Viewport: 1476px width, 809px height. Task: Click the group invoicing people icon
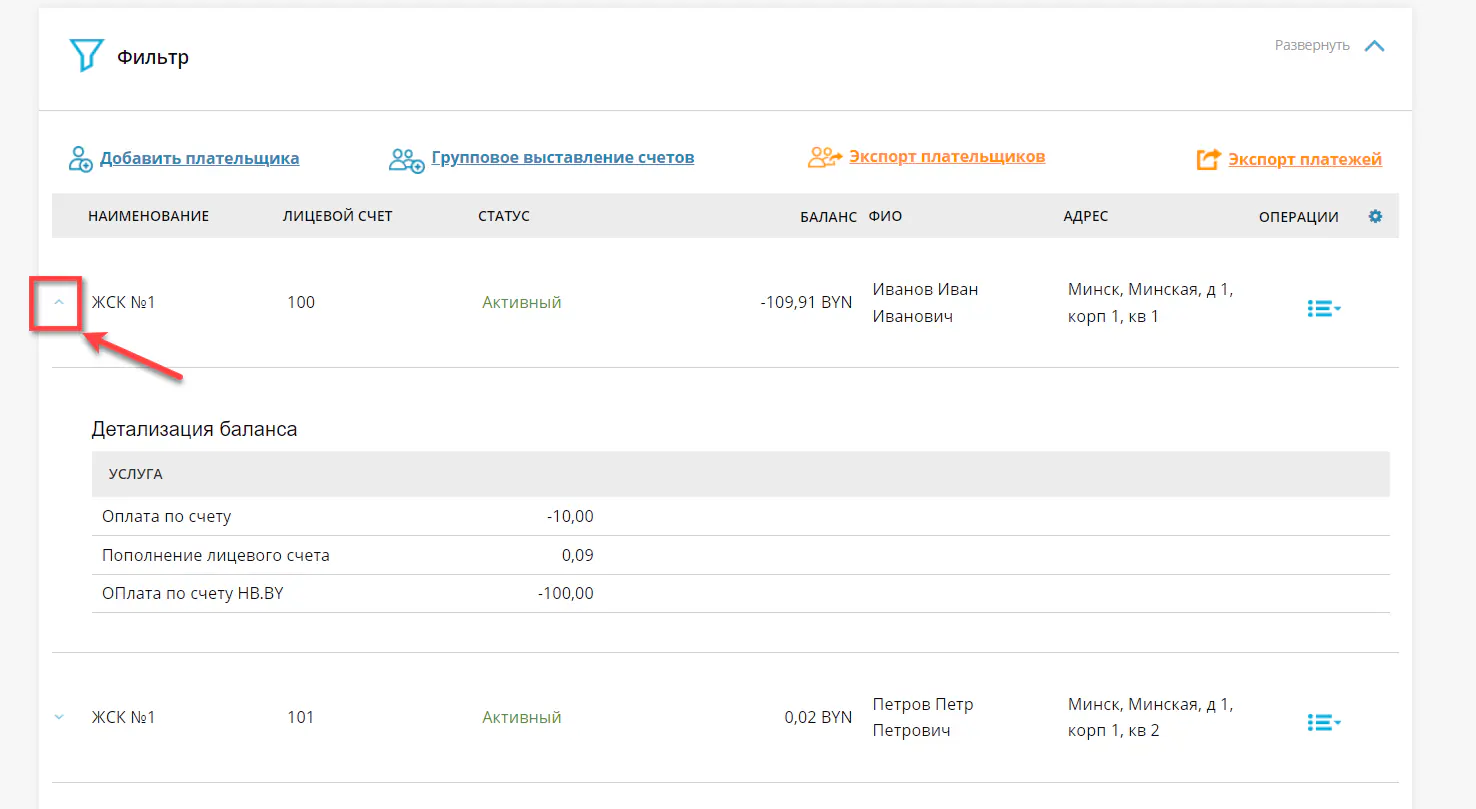406,159
